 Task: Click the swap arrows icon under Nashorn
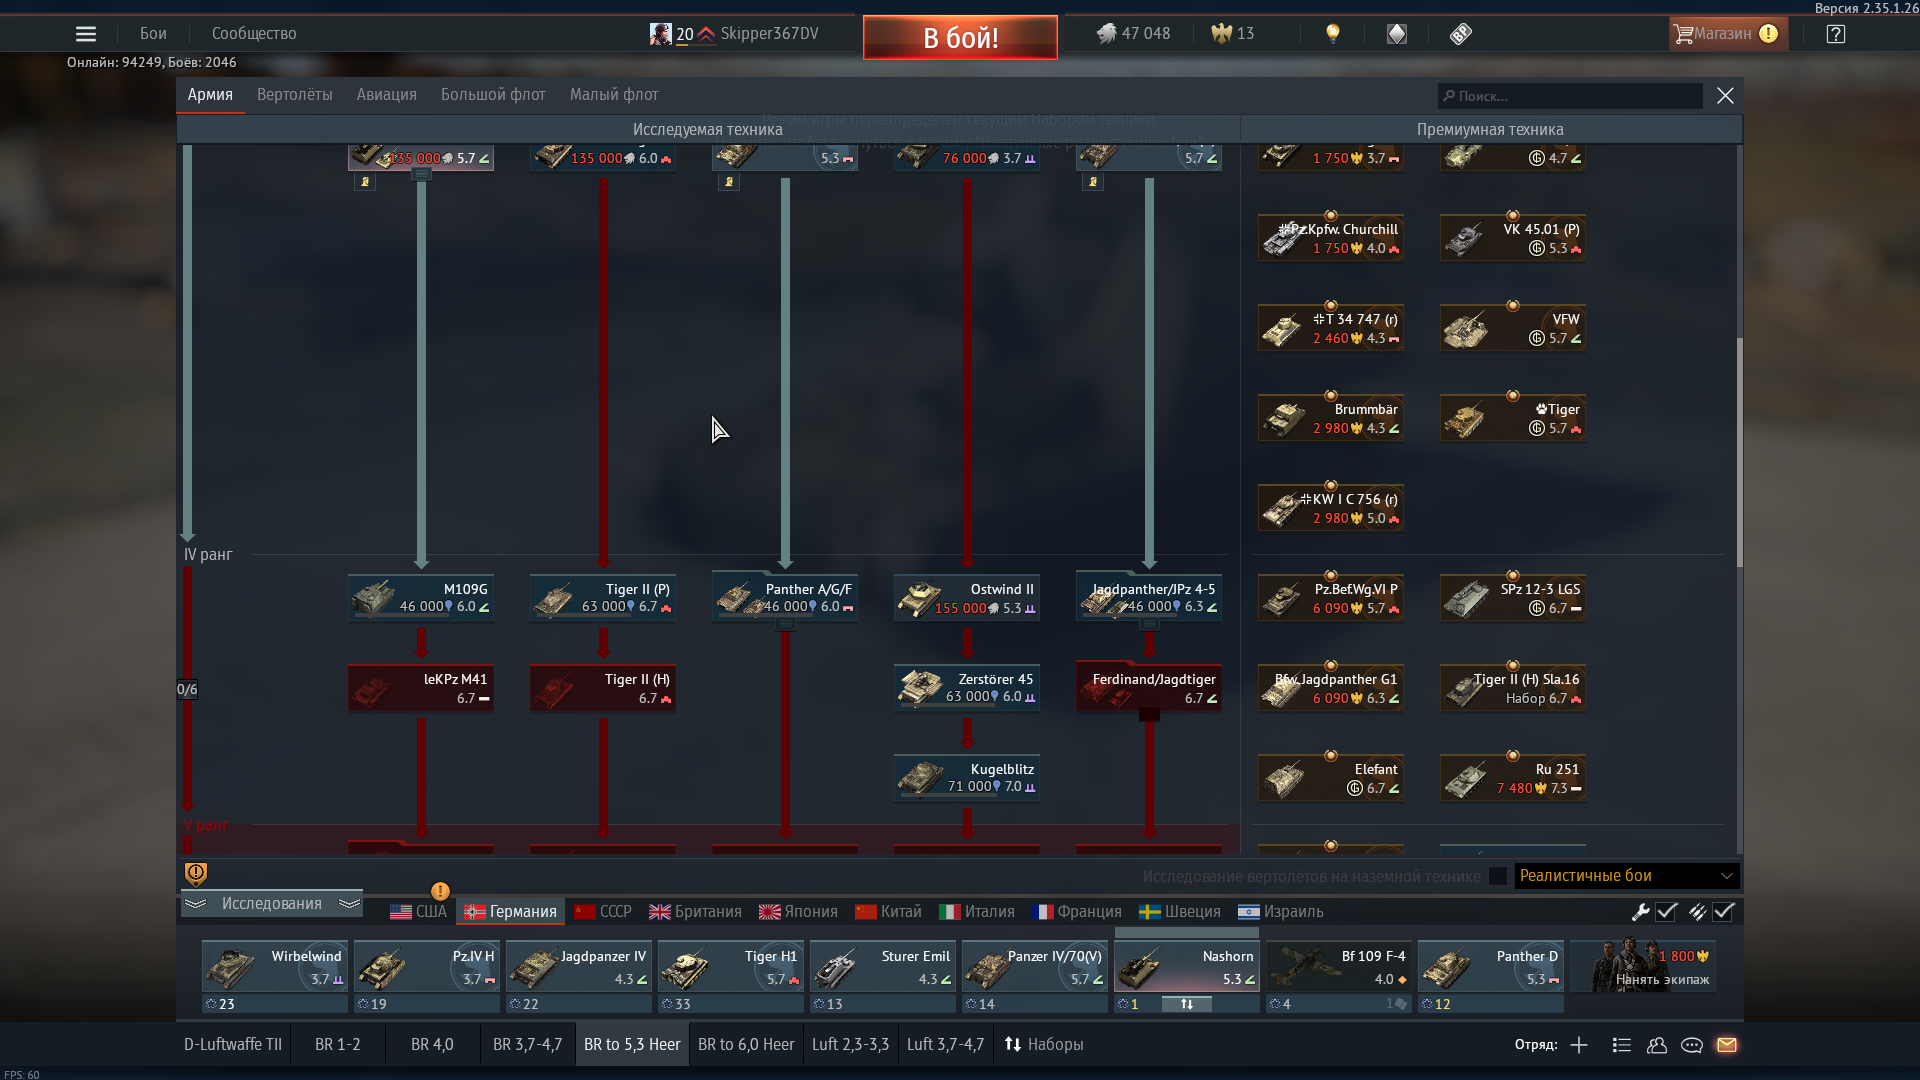(x=1187, y=1004)
